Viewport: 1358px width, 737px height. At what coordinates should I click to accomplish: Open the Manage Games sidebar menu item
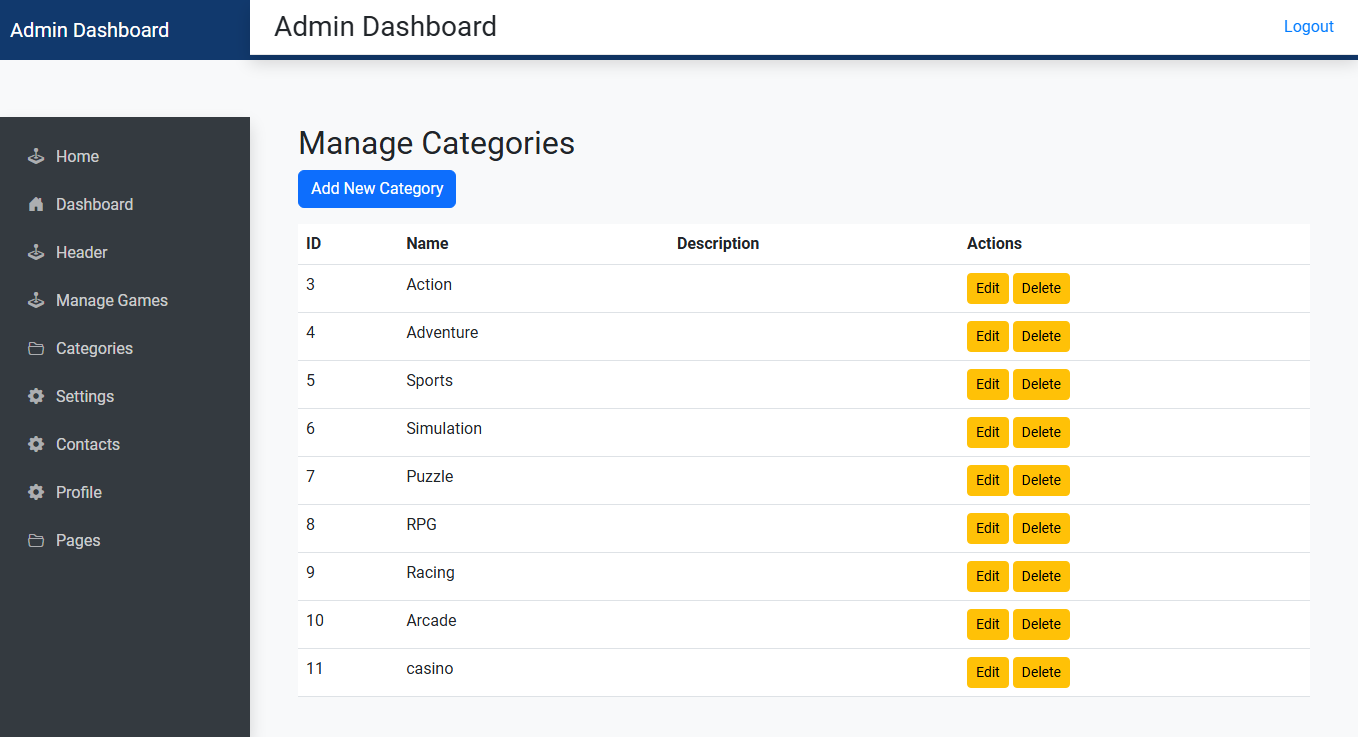click(111, 300)
